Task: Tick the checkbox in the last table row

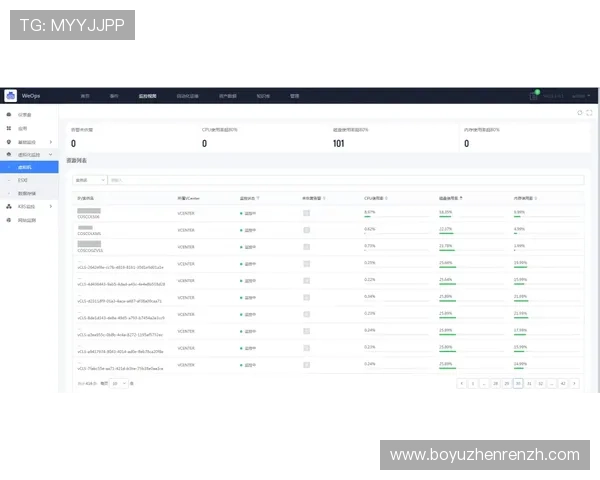Action: (307, 364)
